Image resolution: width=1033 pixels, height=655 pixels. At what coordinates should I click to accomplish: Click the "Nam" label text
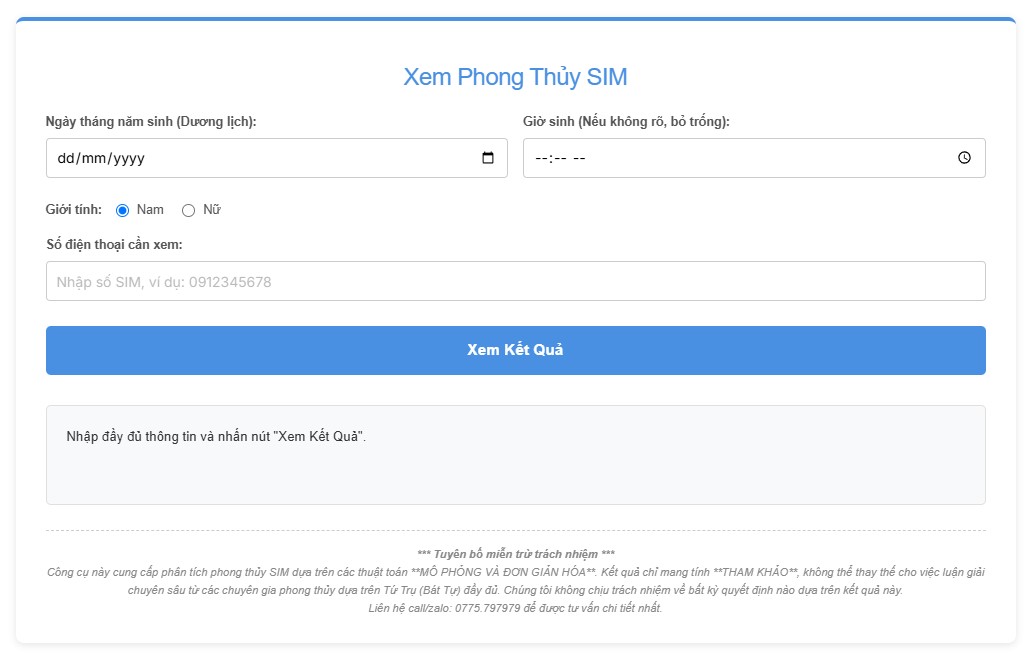click(150, 210)
